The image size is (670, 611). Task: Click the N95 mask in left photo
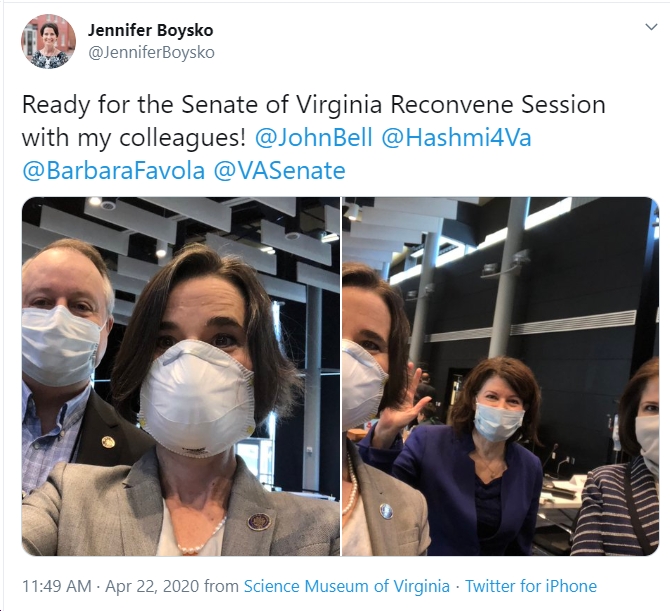(197, 397)
